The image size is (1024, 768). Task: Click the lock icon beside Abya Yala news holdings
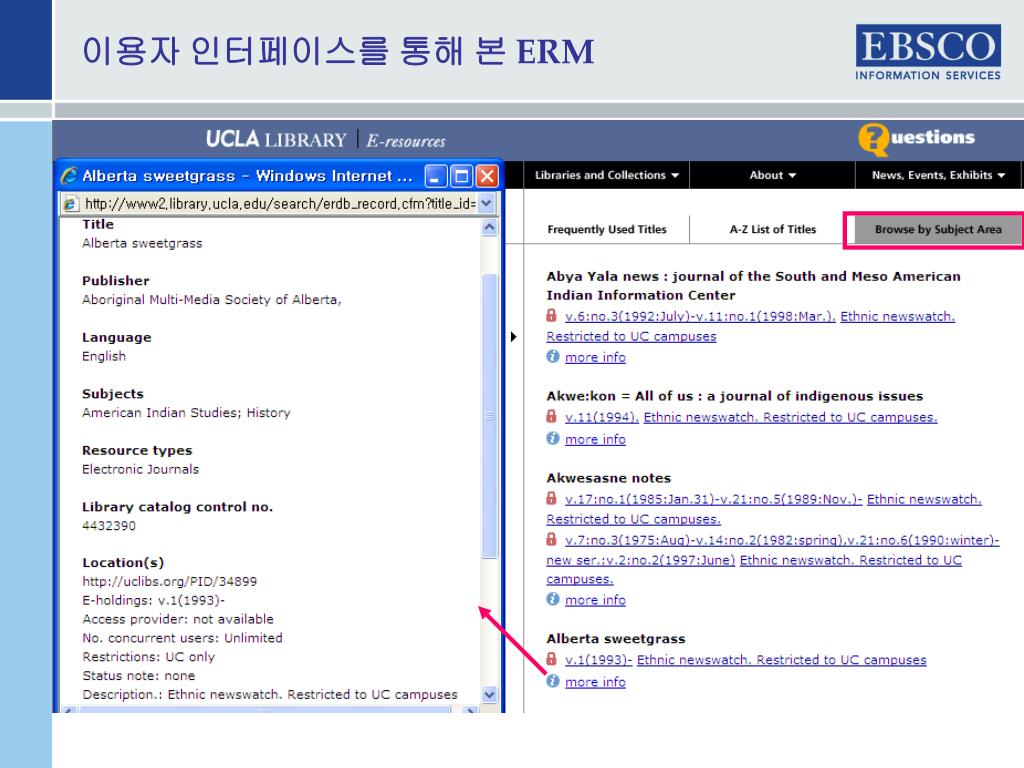(551, 316)
